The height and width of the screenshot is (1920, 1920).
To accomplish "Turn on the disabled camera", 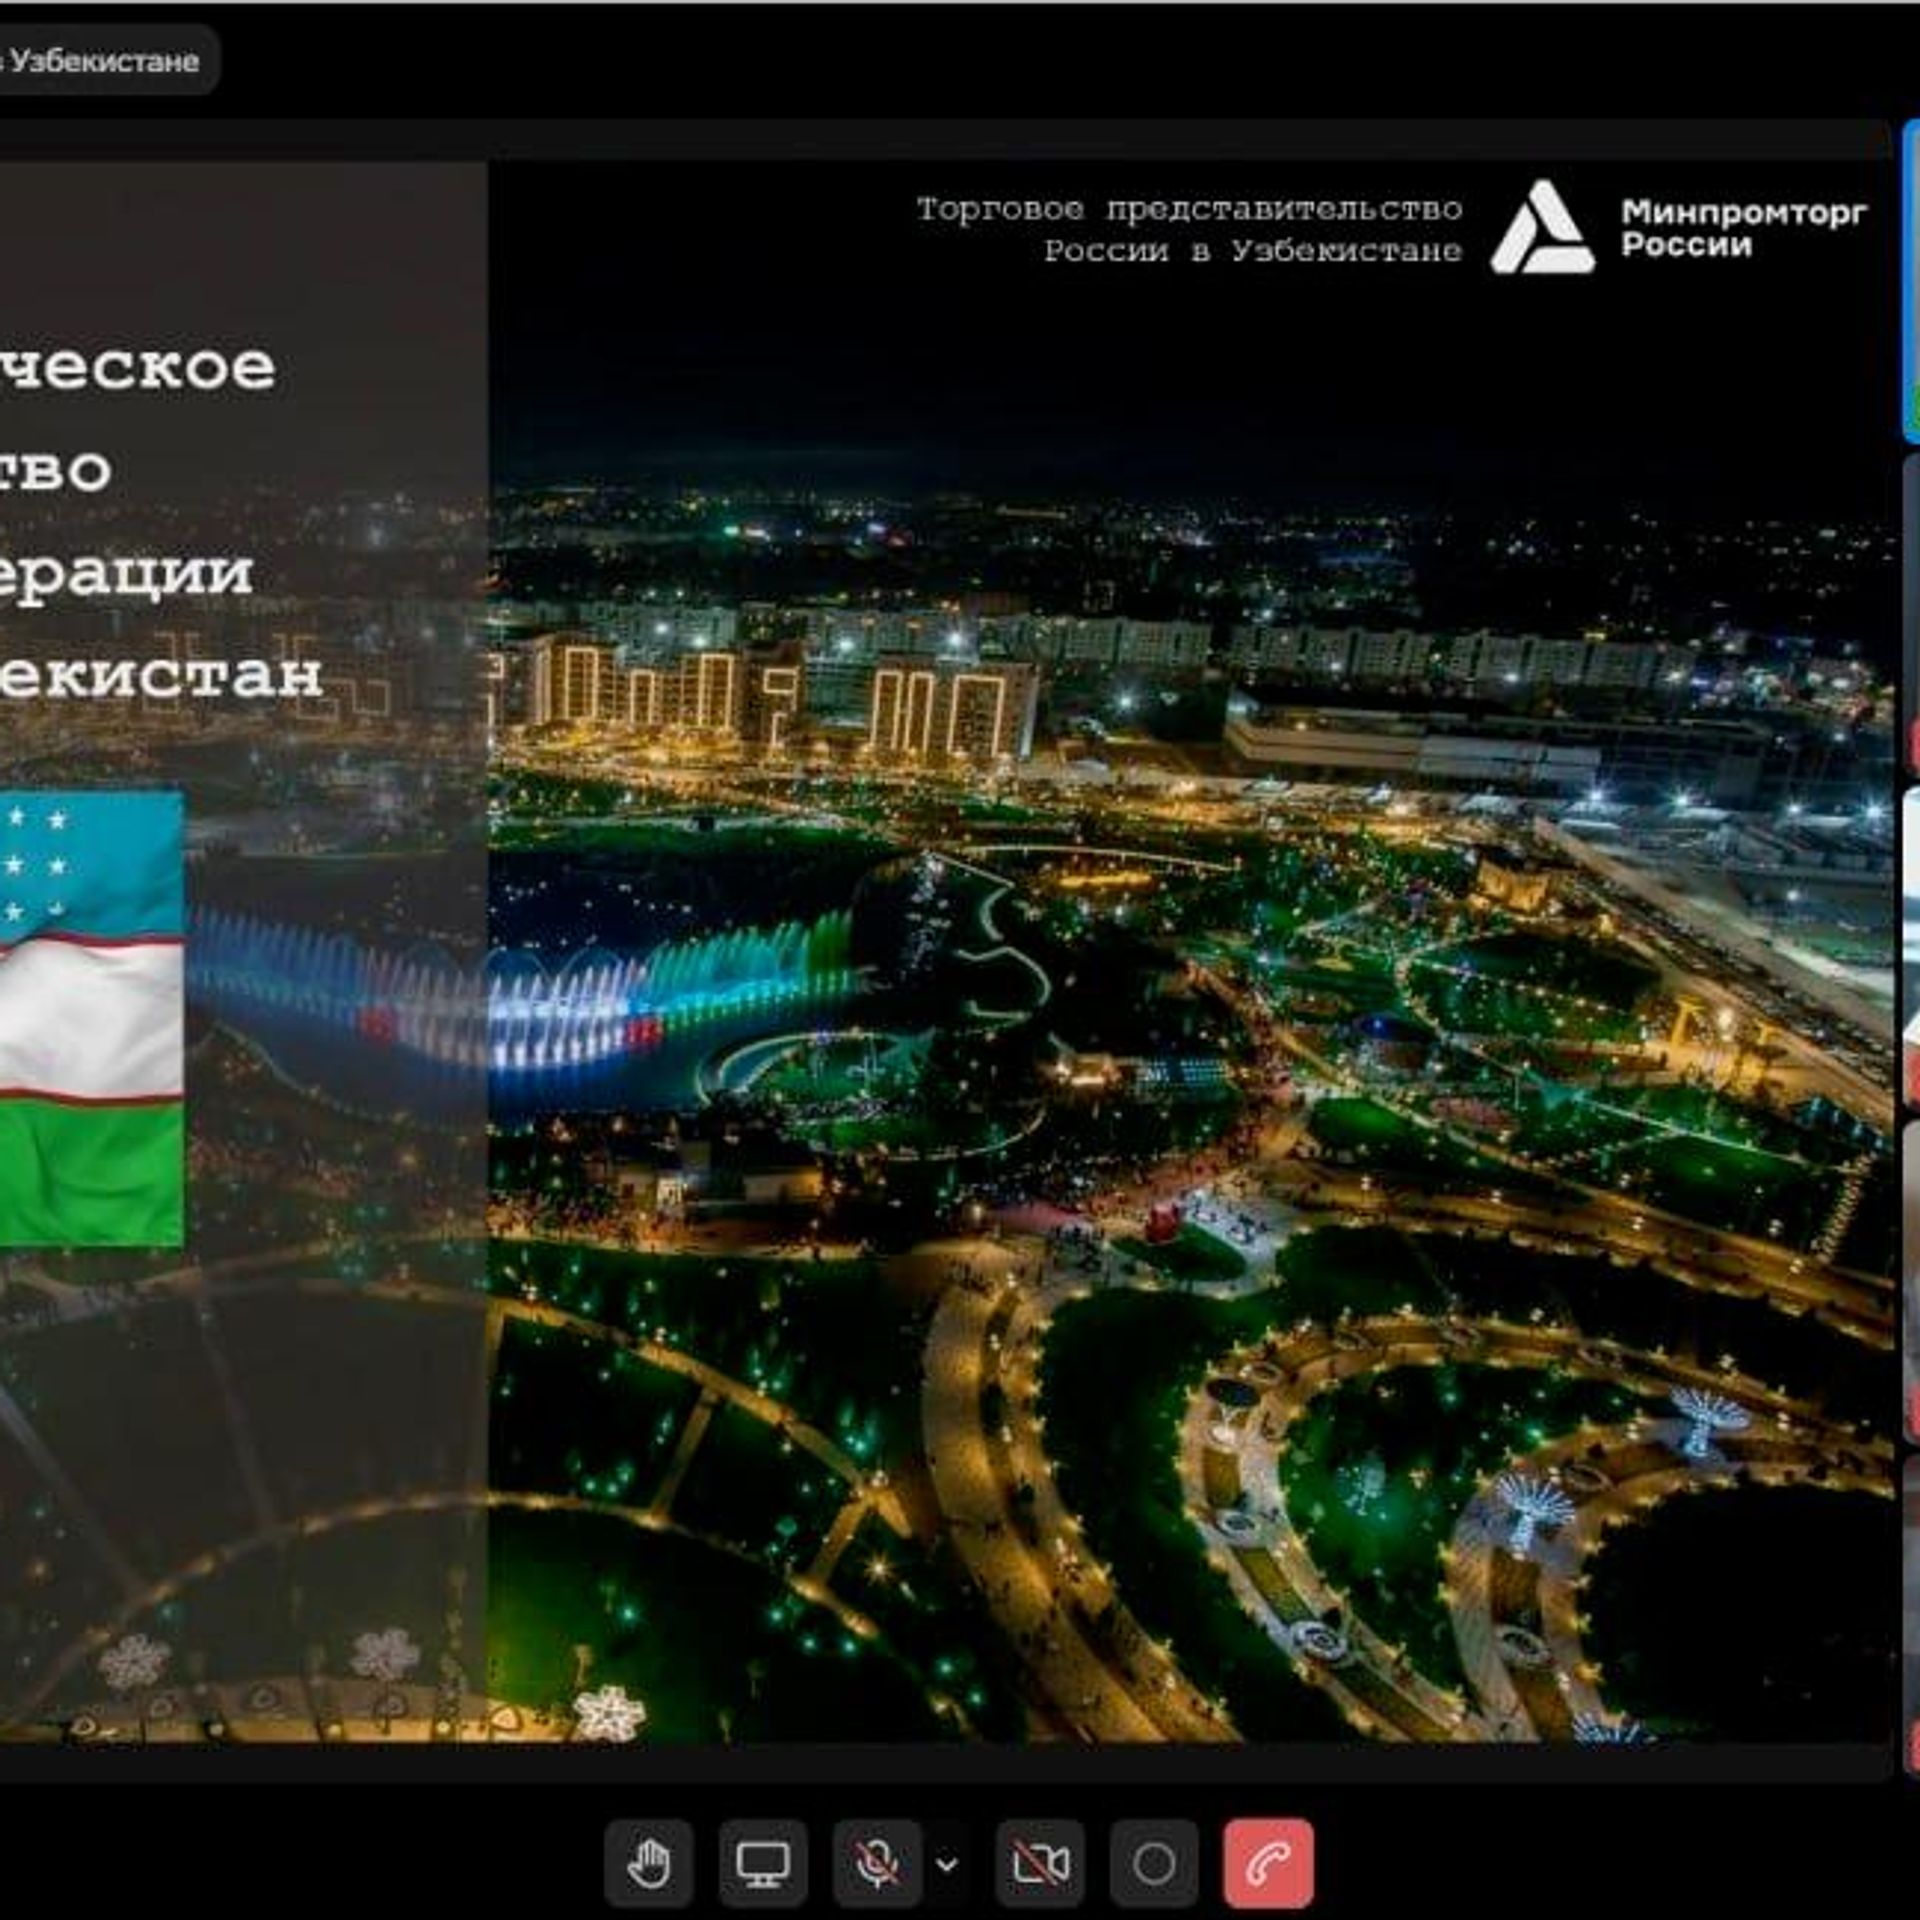I will (x=1040, y=1863).
